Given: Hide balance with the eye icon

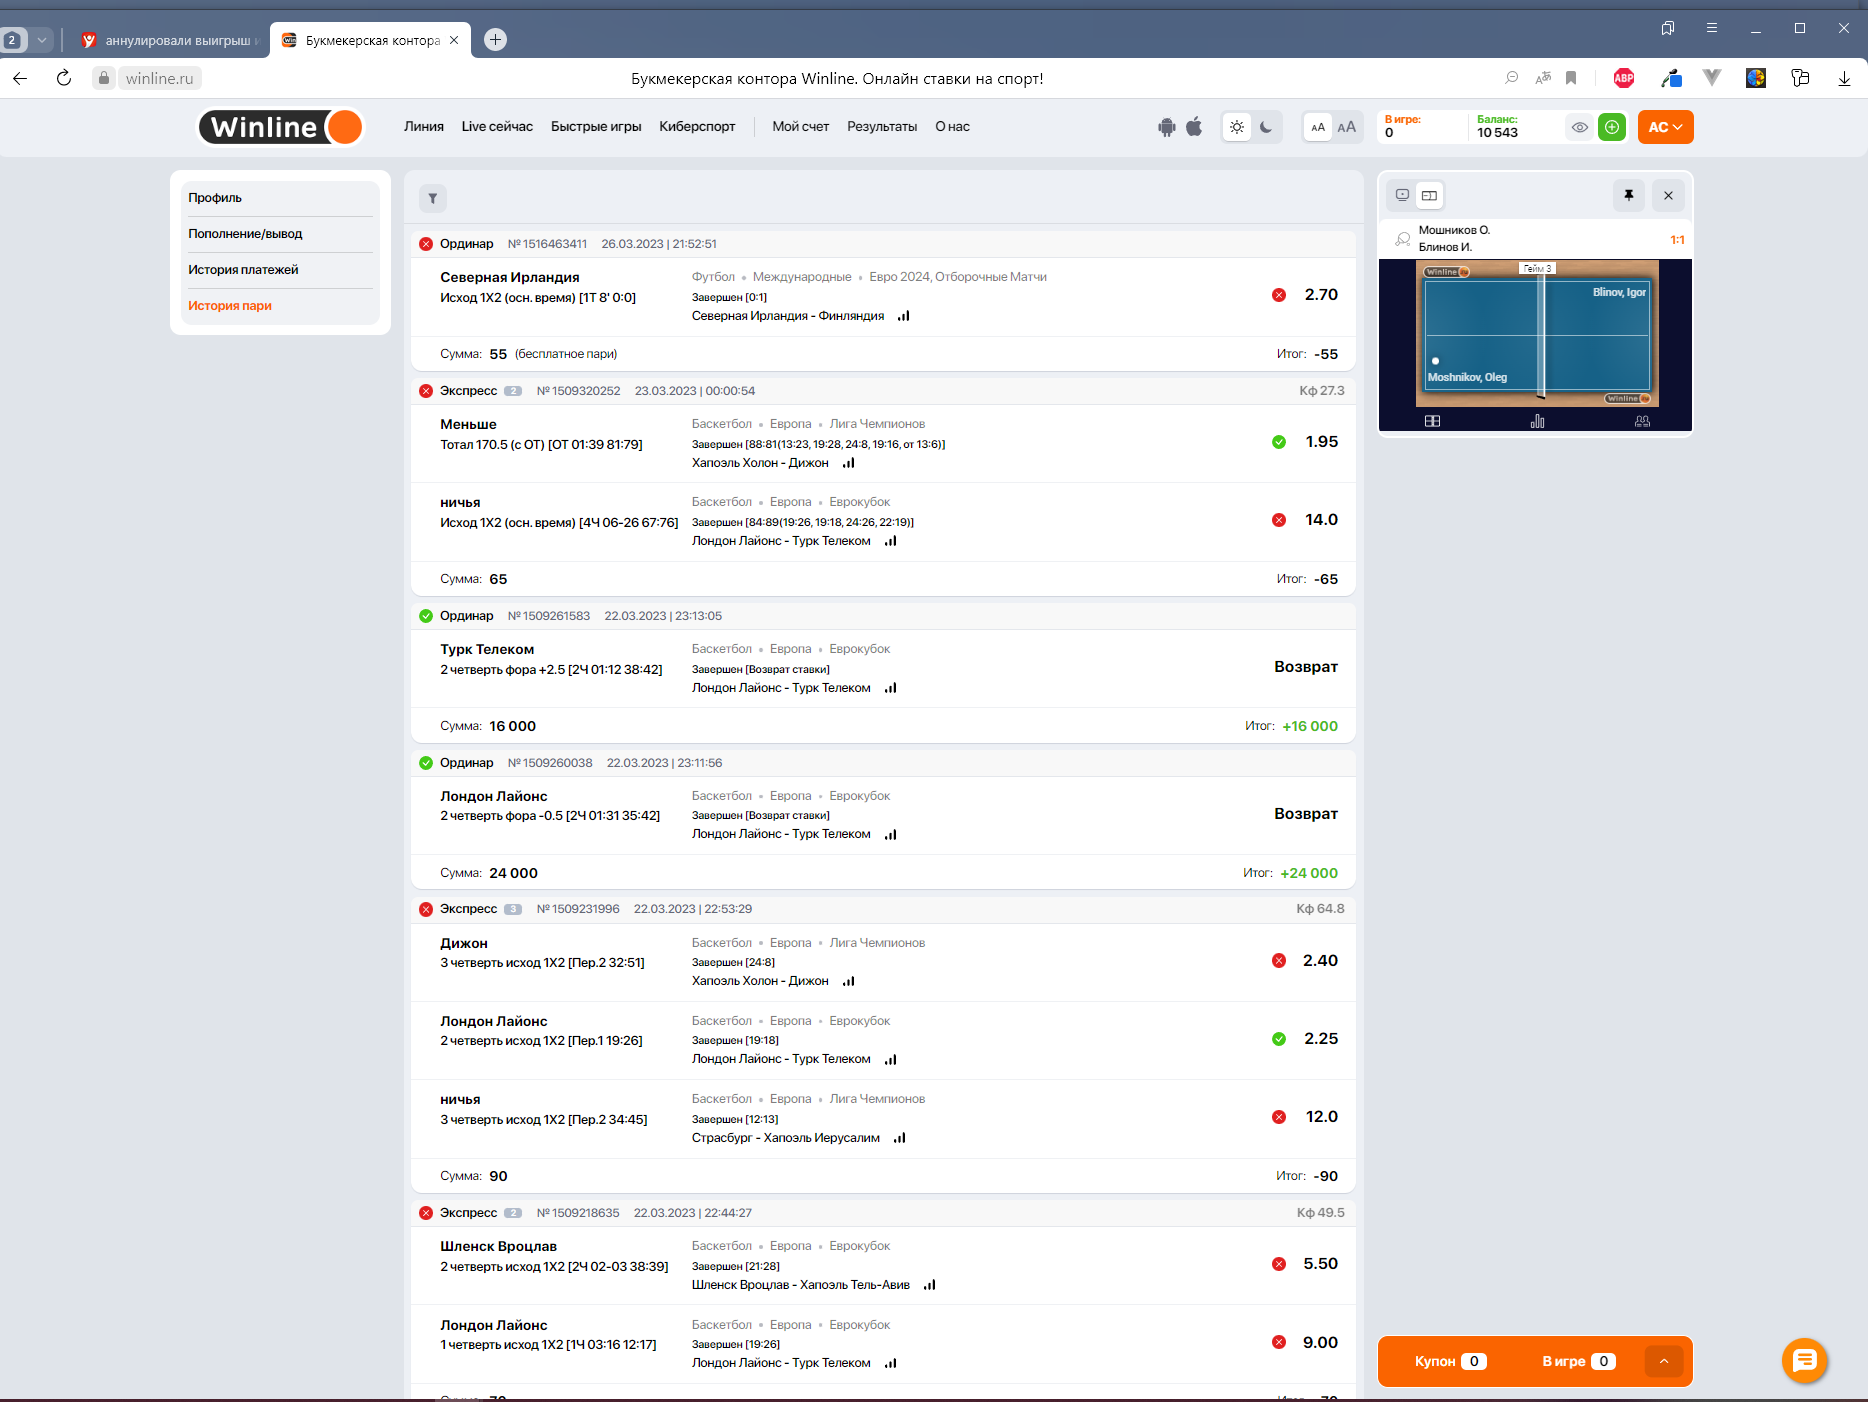Looking at the screenshot, I should (1580, 127).
